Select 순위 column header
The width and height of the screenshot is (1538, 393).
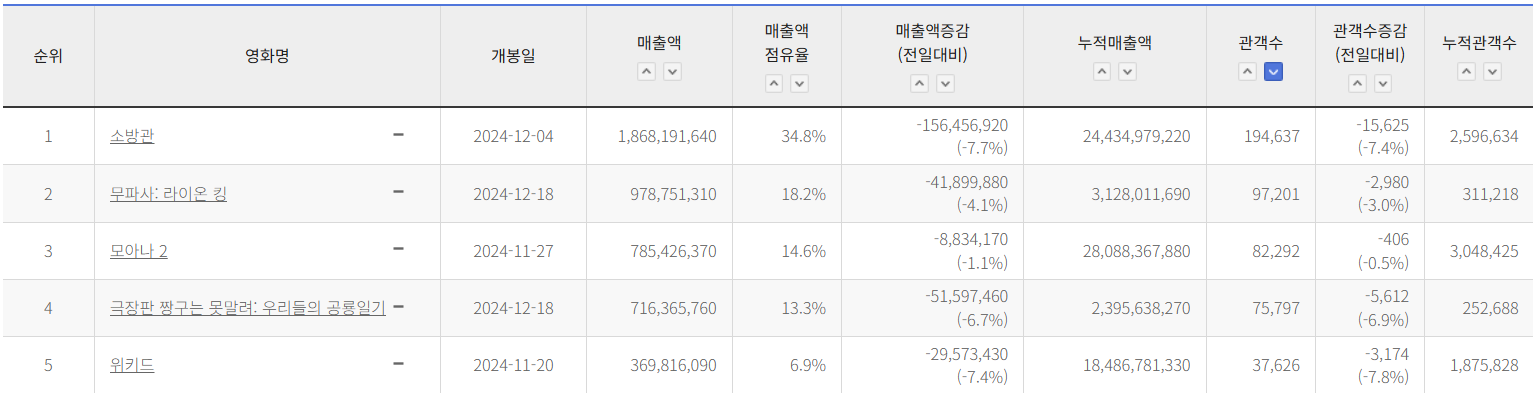[x=48, y=56]
